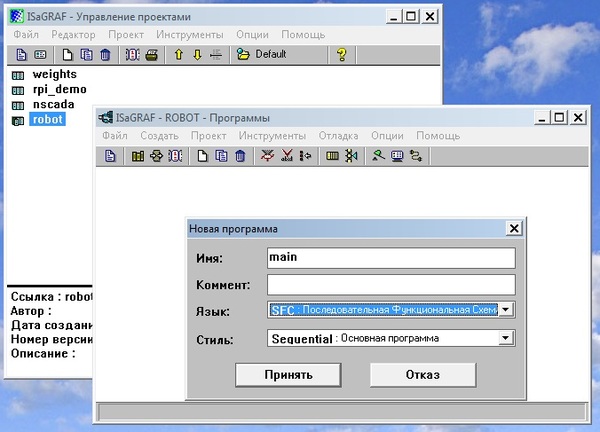
Task: Click the parameters arrows icon after the dictionary in Programs toolbar
Action: point(157,156)
